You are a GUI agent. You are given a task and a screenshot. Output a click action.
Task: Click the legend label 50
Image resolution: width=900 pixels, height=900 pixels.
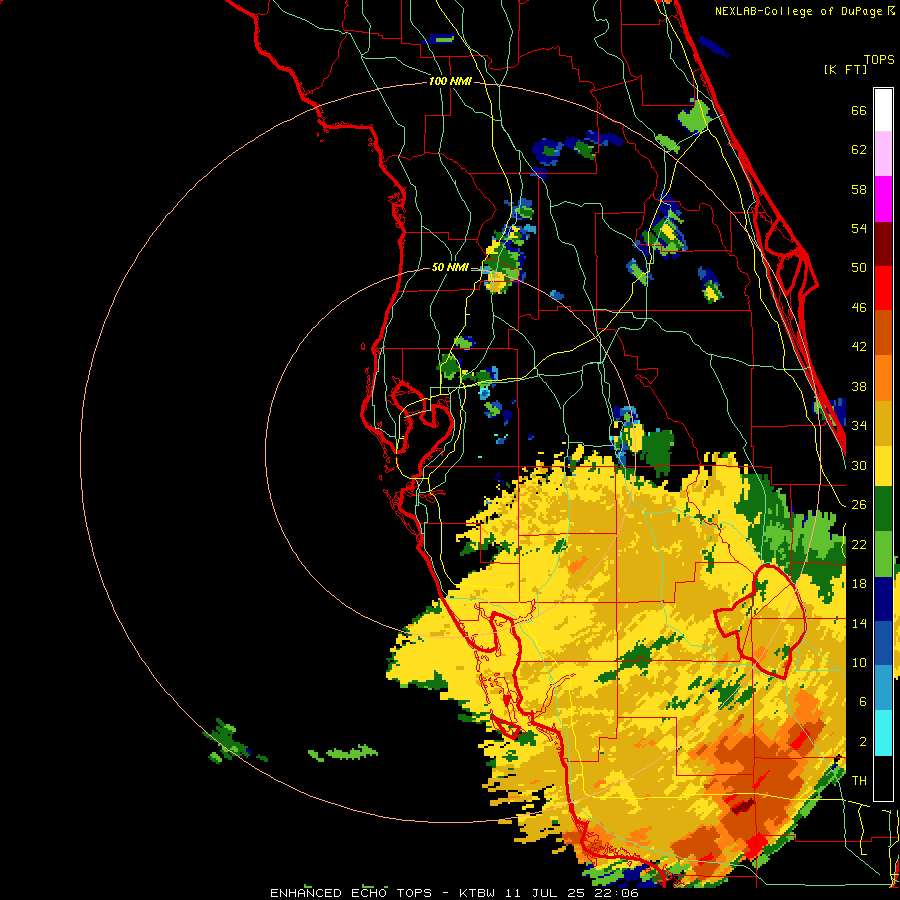click(859, 267)
